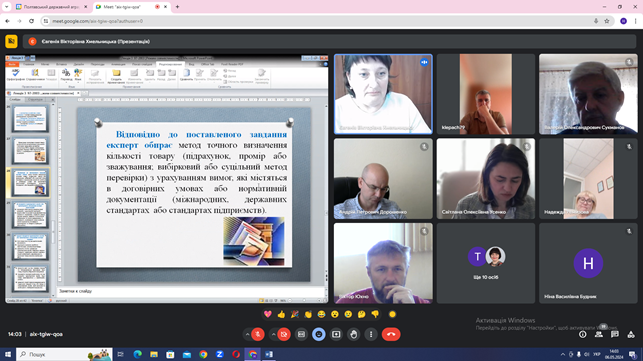Expand camera video settings arrow
643x361 pixels.
274,334
